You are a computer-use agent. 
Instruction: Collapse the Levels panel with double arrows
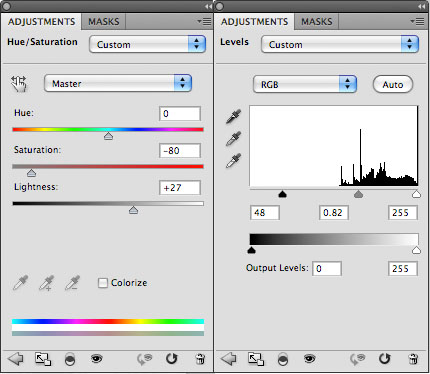pyautogui.click(x=422, y=6)
